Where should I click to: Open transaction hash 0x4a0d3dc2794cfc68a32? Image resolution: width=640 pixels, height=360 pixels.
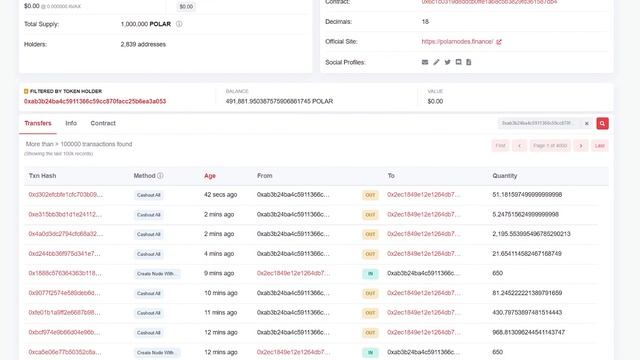pos(66,234)
